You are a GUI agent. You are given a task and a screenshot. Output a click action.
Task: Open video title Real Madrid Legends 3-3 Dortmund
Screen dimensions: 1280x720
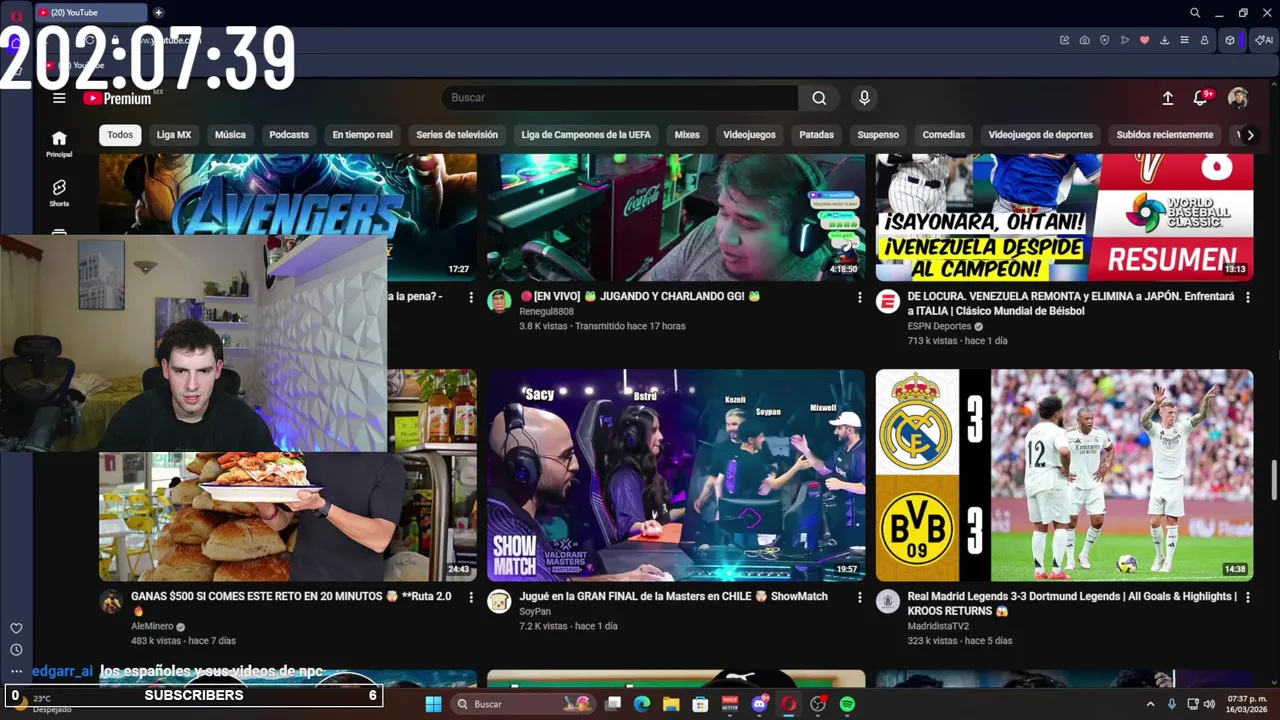click(1072, 603)
